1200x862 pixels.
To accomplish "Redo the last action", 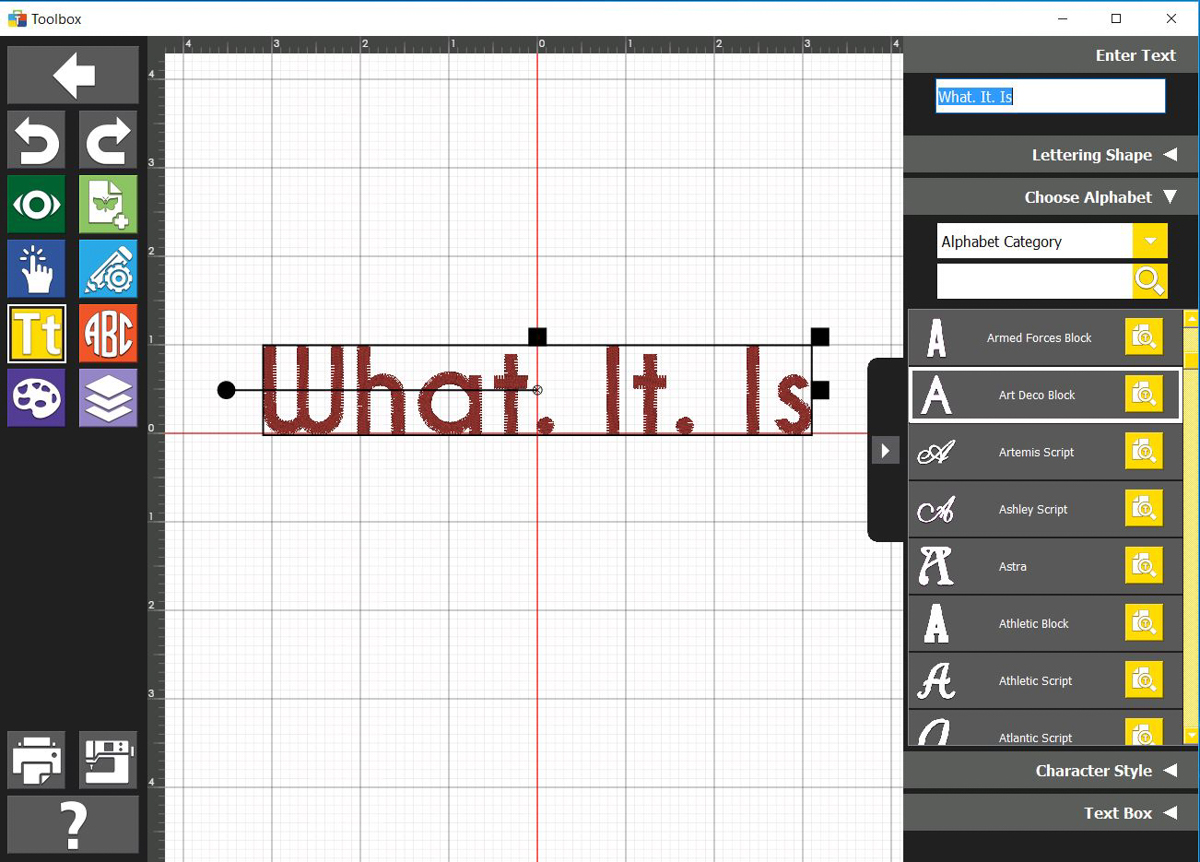I will click(x=108, y=139).
